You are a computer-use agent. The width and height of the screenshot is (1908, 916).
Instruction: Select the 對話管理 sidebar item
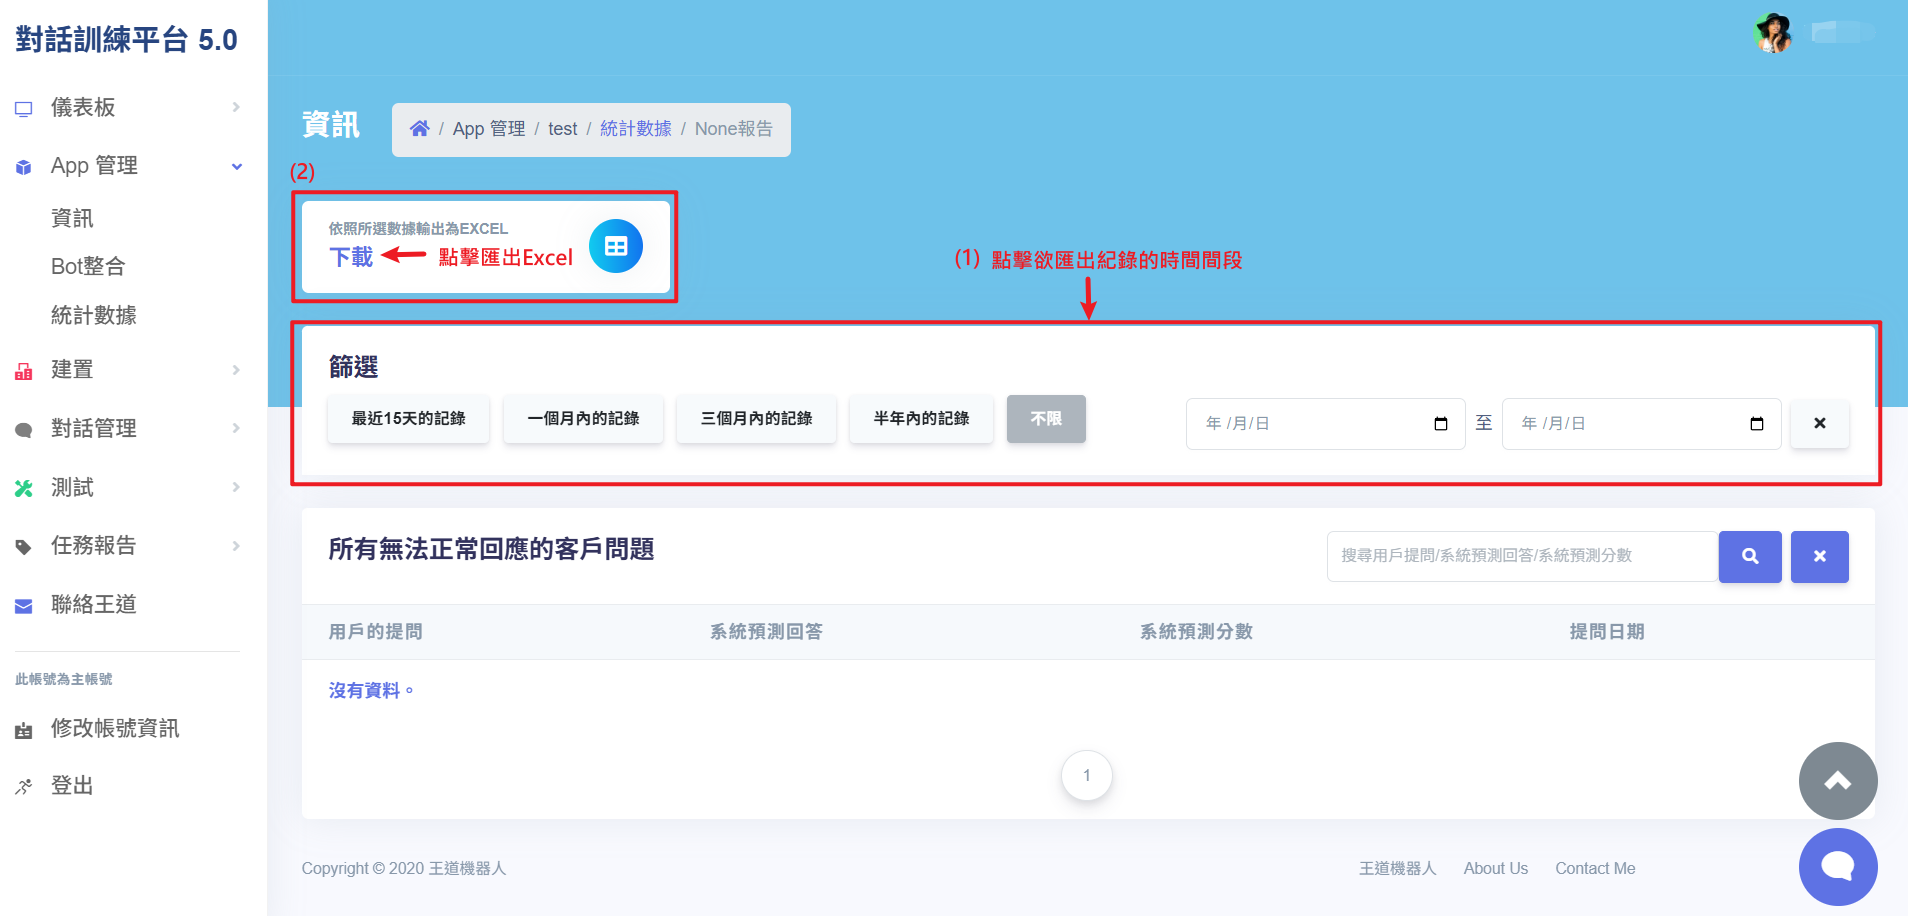click(x=94, y=428)
